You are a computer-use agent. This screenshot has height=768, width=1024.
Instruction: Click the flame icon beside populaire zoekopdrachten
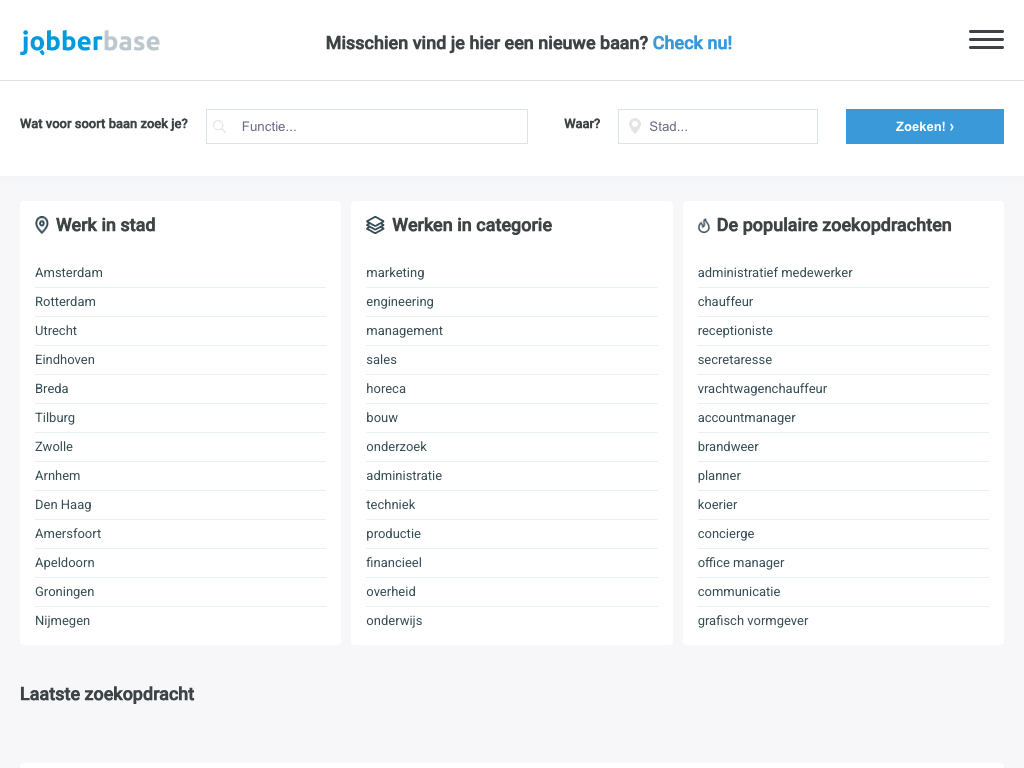pos(703,226)
